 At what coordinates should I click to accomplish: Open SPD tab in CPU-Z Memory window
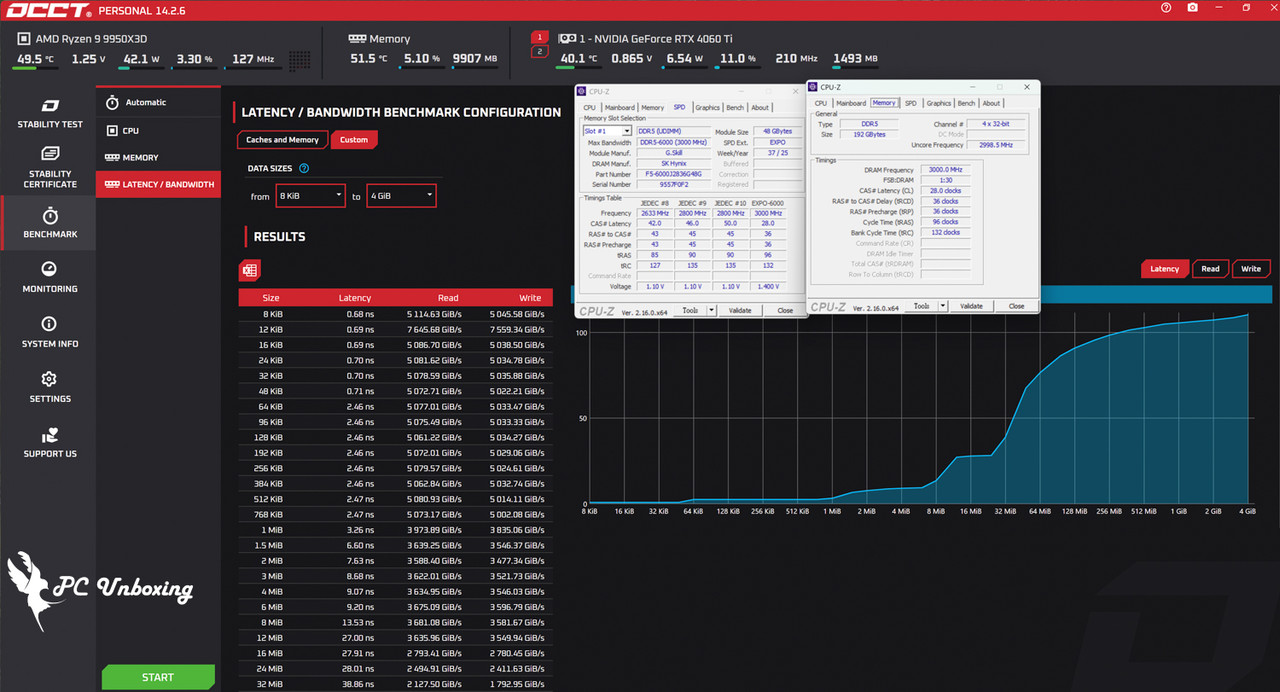pyautogui.click(x=910, y=103)
